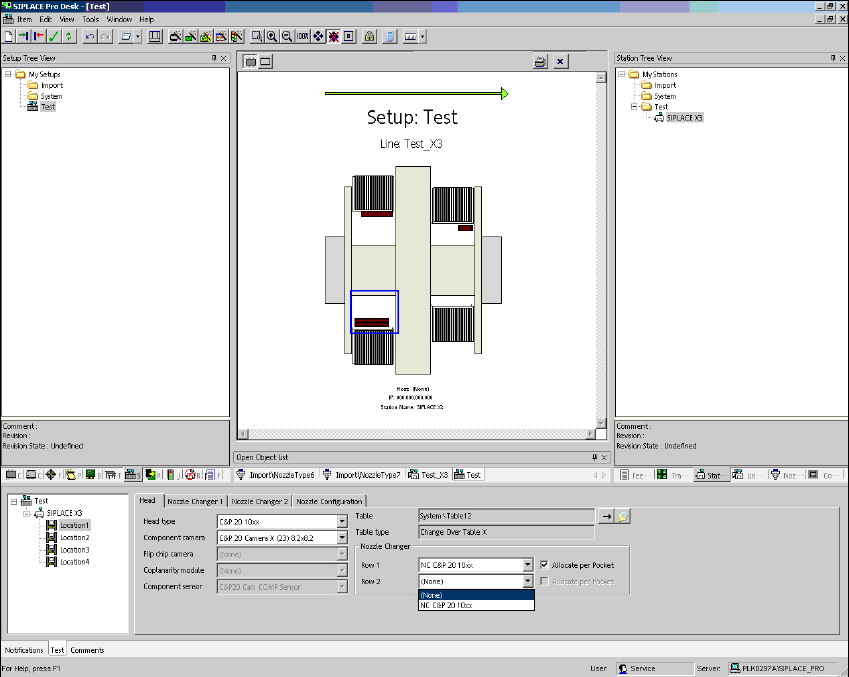Click the zoom 100% icon
The image size is (849, 677).
pos(303,37)
